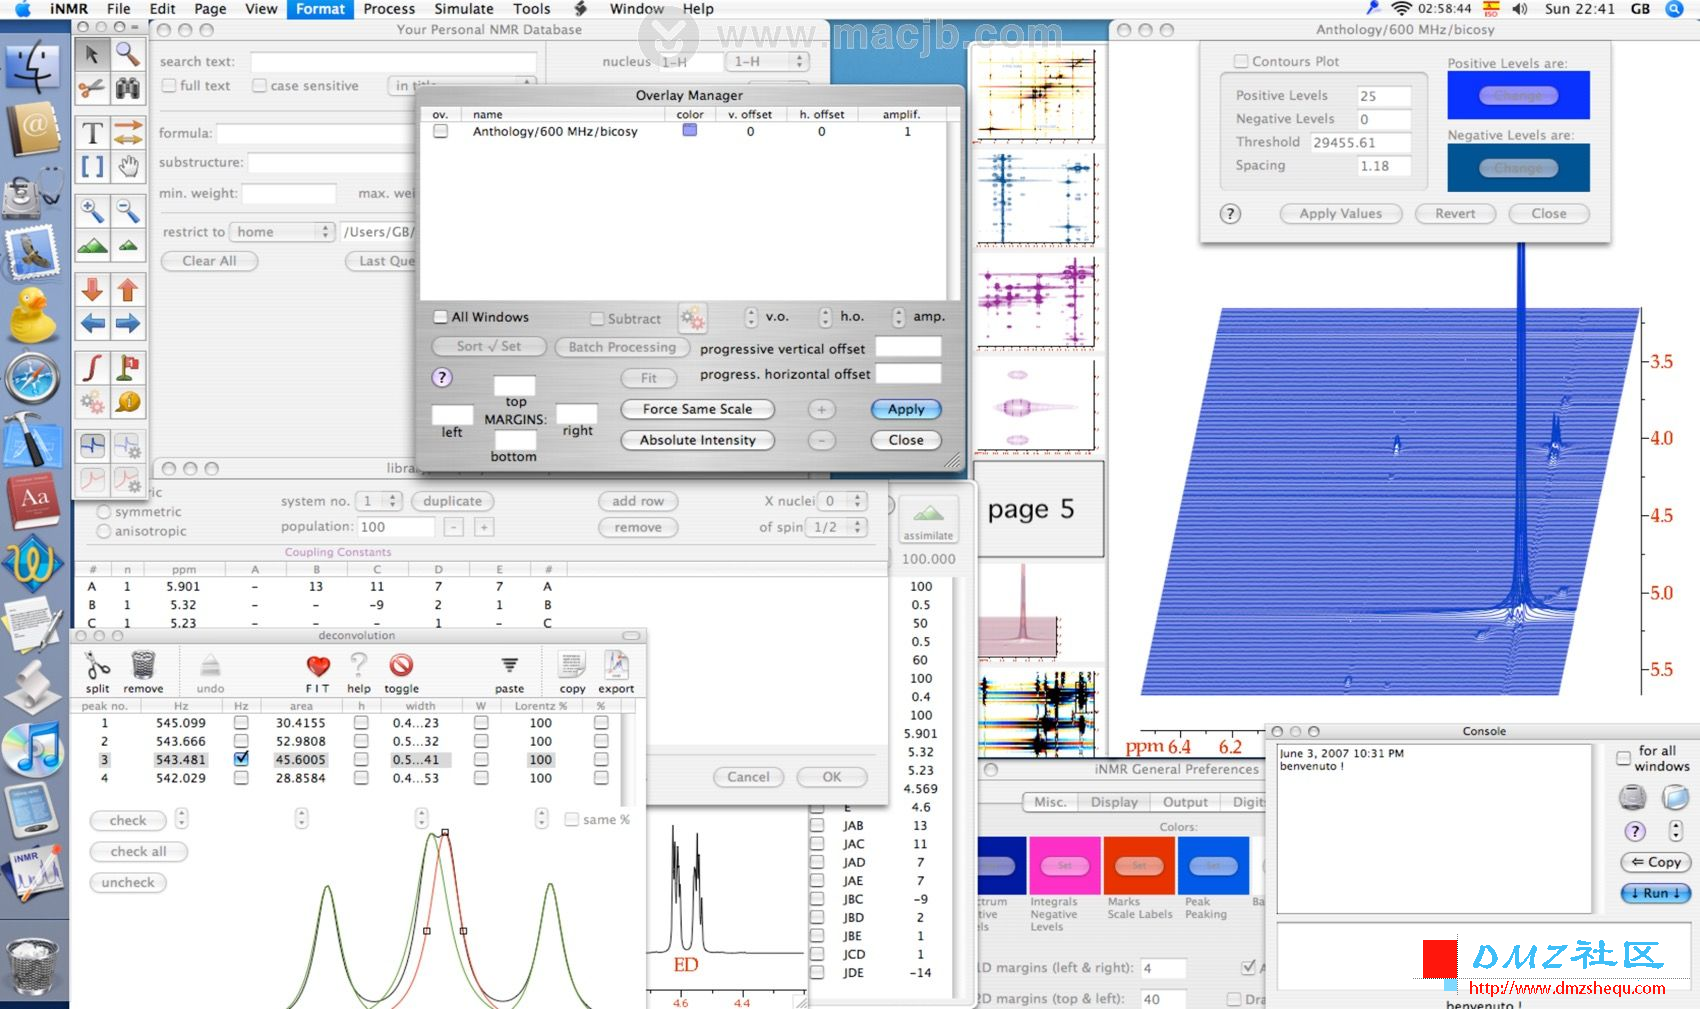Toggle the Subtract checkbox in Overlay Manager
The height and width of the screenshot is (1009, 1700).
tap(597, 319)
